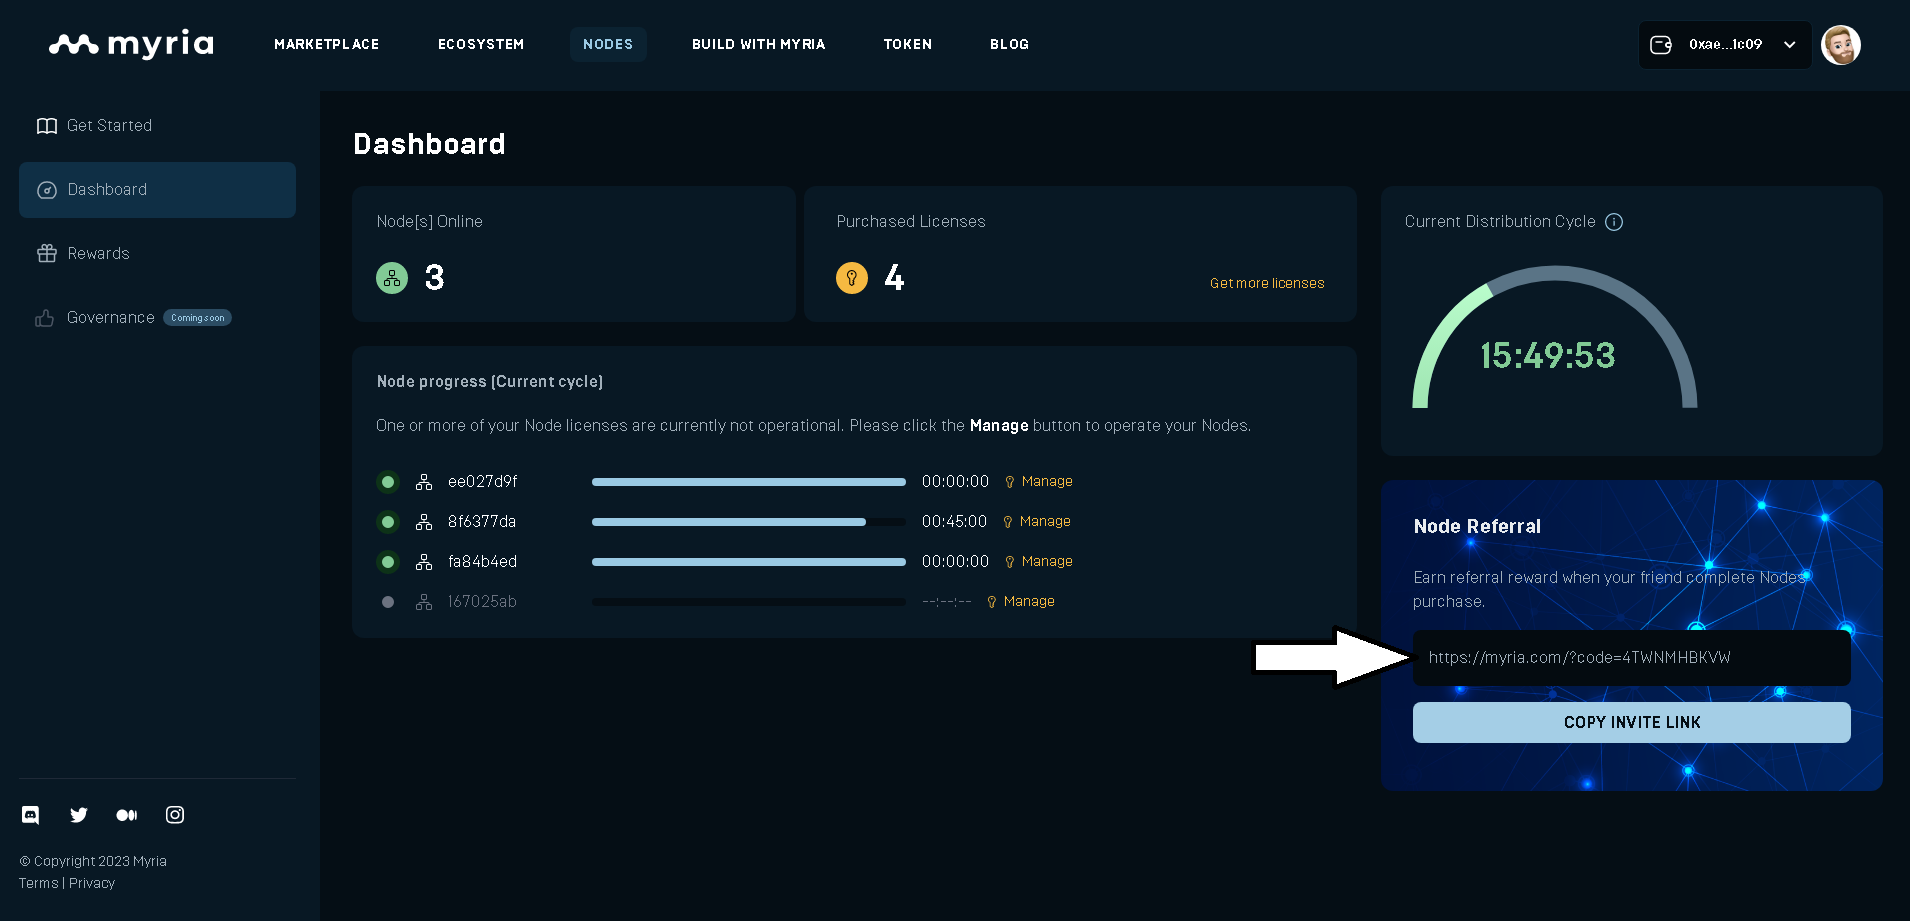1910x921 pixels.
Task: Click the bold Manage word in notice
Action: 999,426
